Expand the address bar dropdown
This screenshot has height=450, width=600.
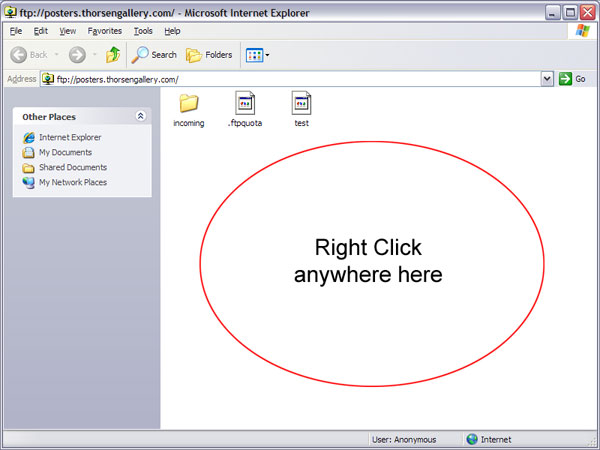pos(547,79)
